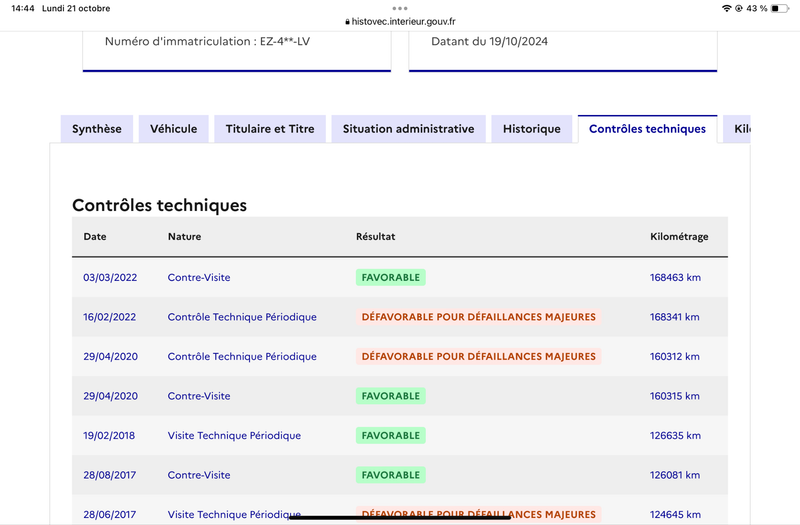Viewport: 800px width, 525px height.
Task: Open the Synthèse tab
Action: pyautogui.click(x=97, y=129)
